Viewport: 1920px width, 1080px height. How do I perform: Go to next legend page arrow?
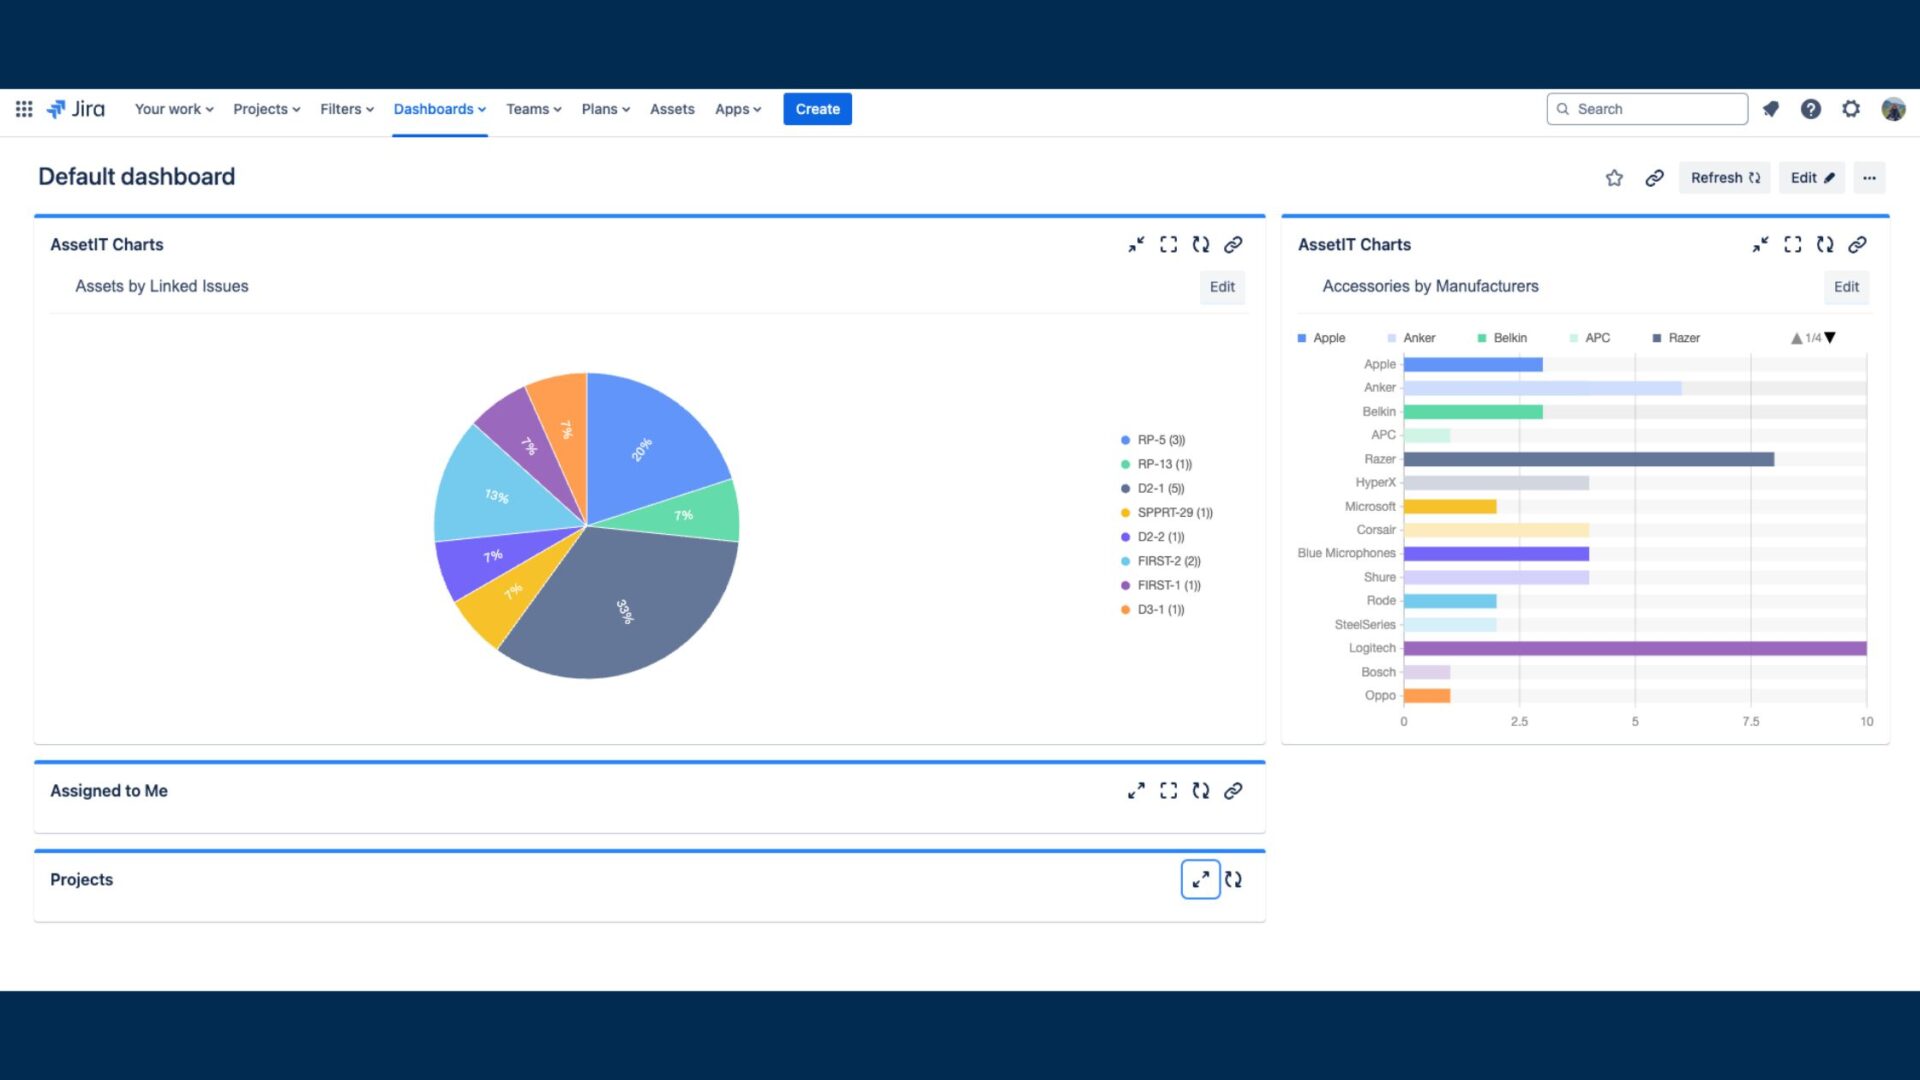1830,338
